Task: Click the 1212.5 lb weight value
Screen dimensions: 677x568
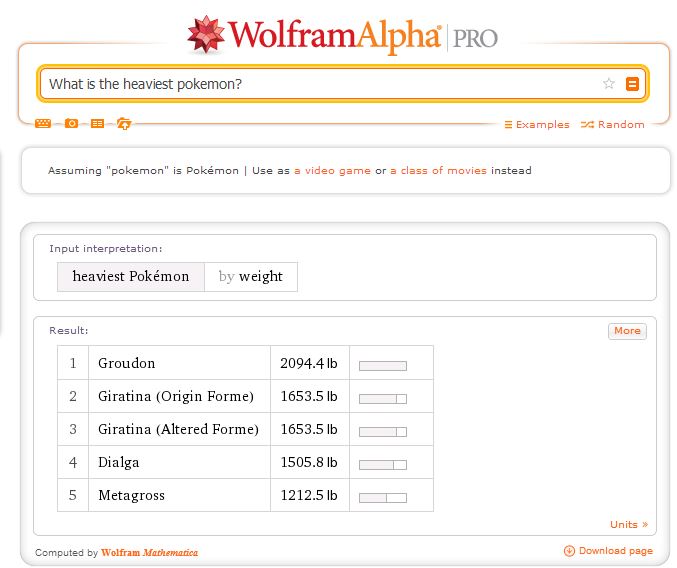Action: click(309, 495)
